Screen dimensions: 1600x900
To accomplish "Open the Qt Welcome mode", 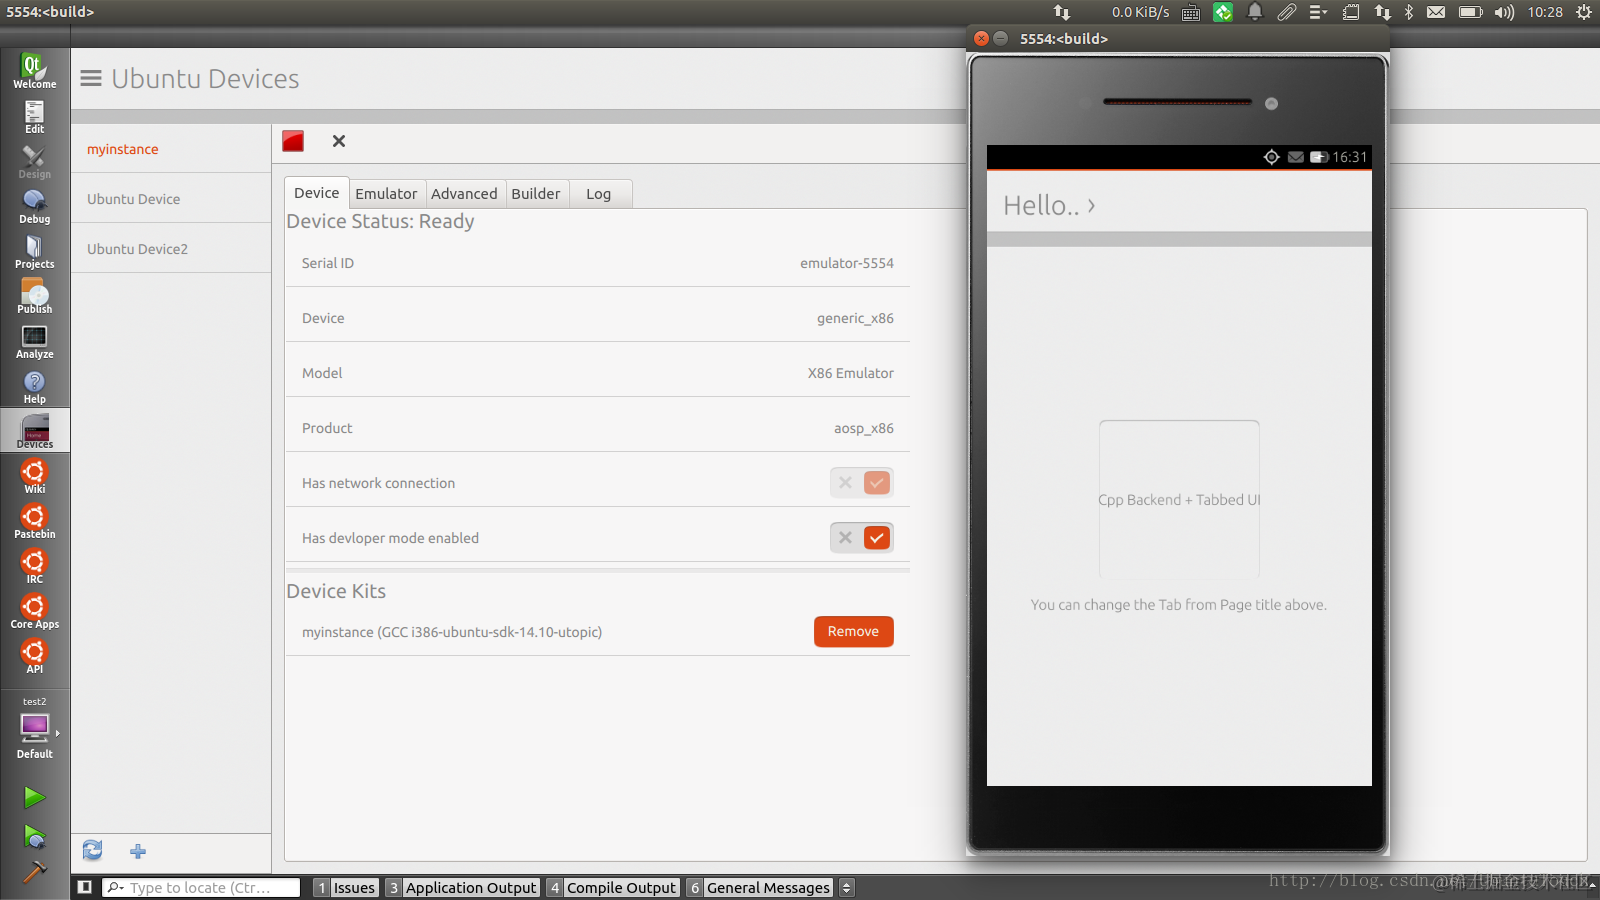I will pyautogui.click(x=34, y=70).
